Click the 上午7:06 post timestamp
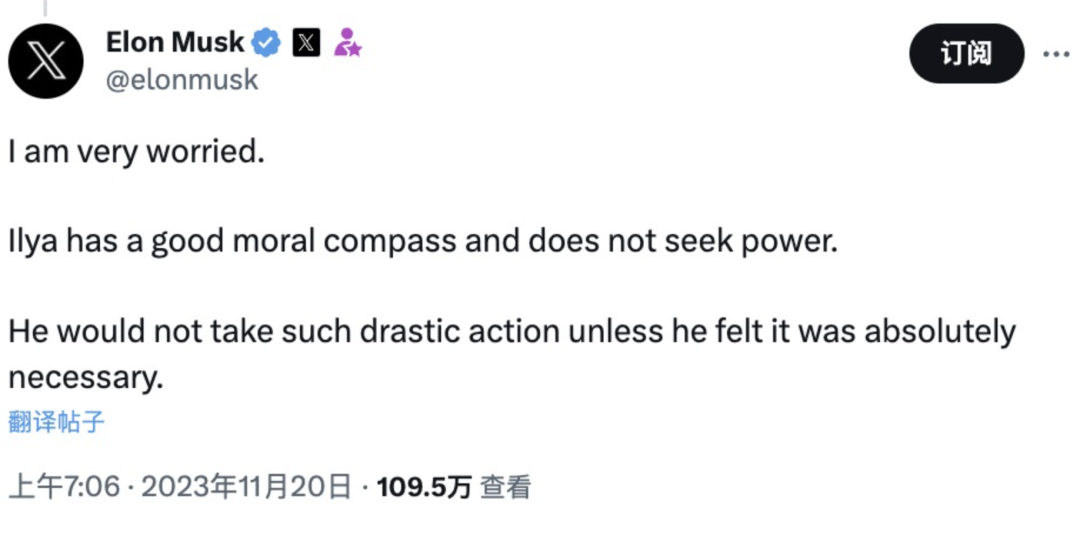Viewport: 1080px width, 535px height. (64, 487)
